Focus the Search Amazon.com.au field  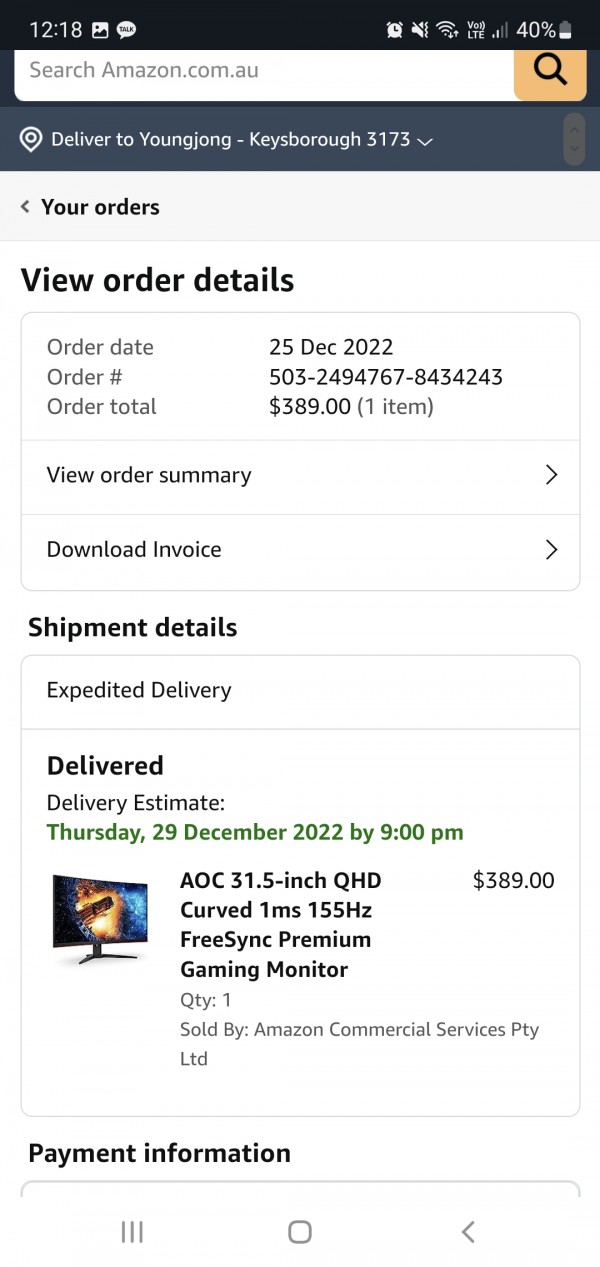tap(264, 72)
